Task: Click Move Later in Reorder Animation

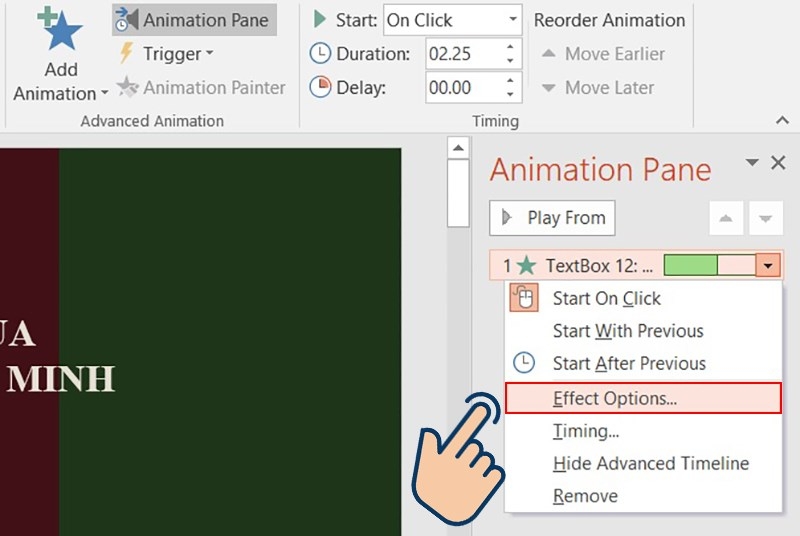Action: point(598,88)
